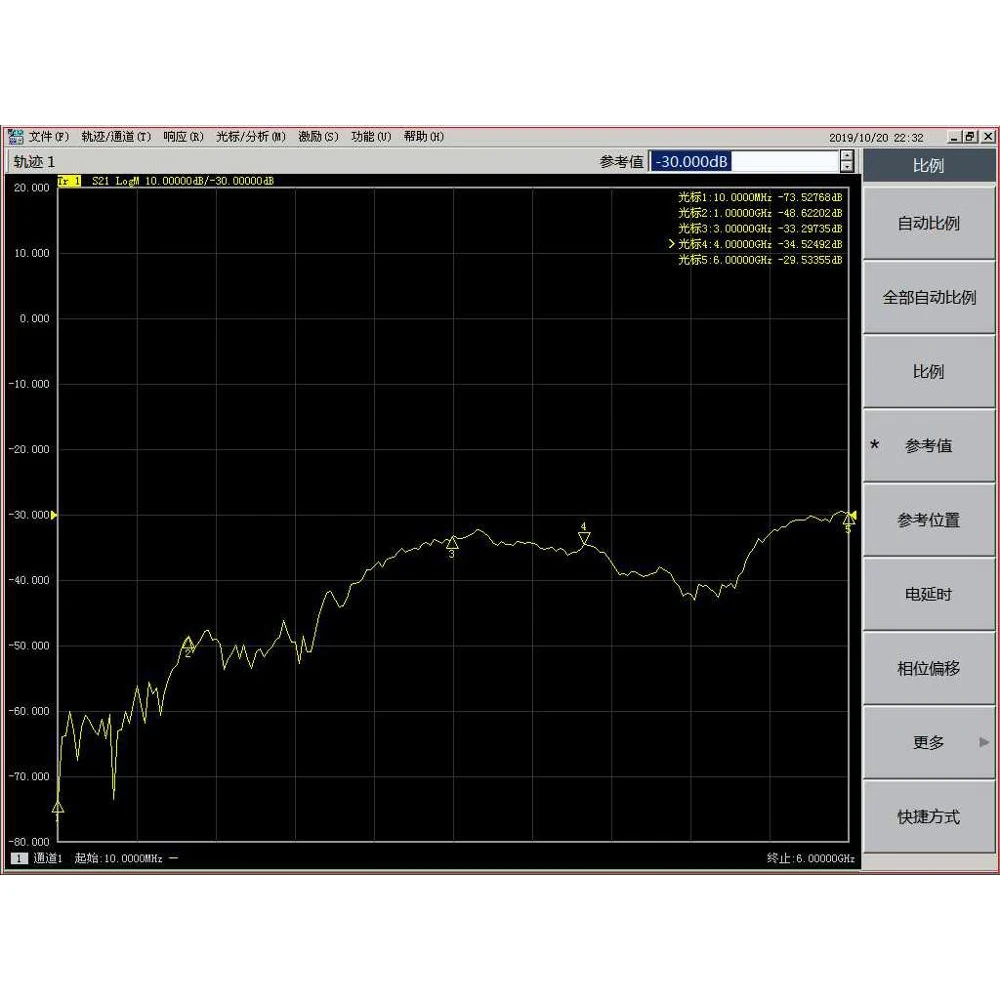Click the 通道1 label in status bar
1000x1000 pixels.
tap(48, 858)
